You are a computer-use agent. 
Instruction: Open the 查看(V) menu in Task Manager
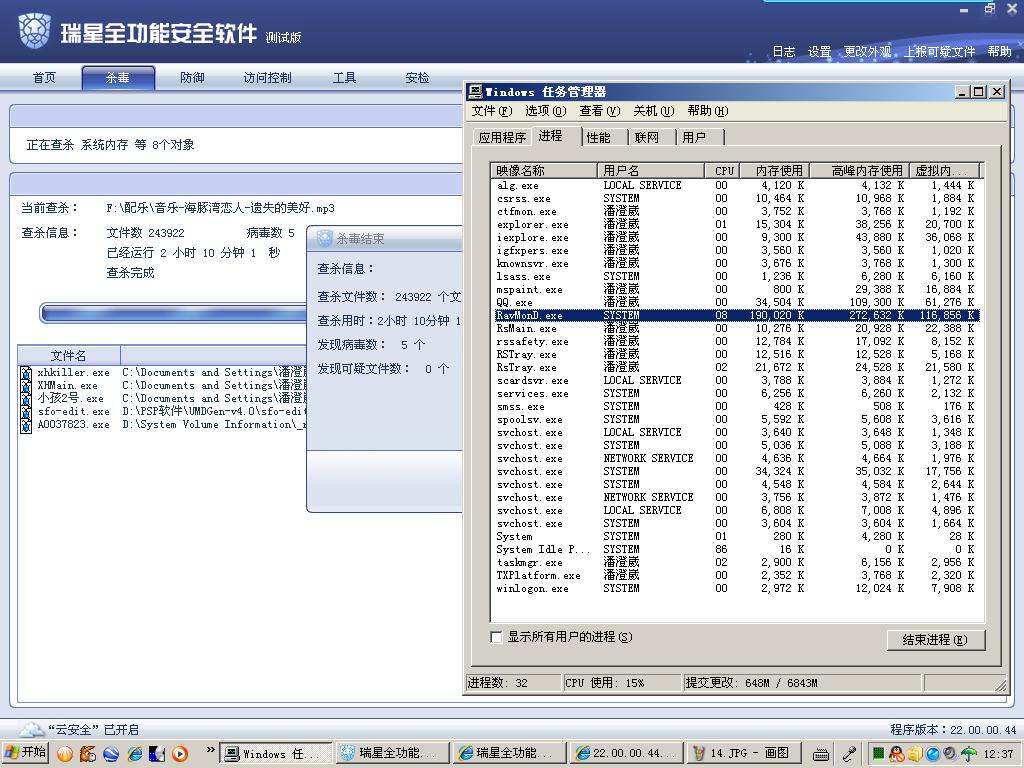point(600,111)
